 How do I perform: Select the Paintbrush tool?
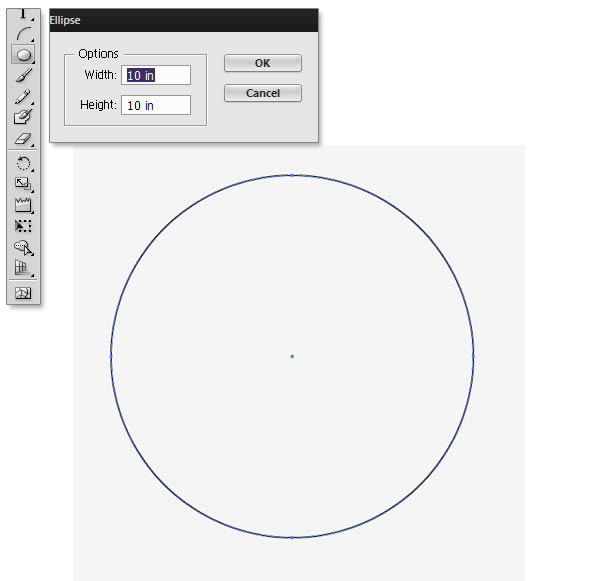pos(23,75)
